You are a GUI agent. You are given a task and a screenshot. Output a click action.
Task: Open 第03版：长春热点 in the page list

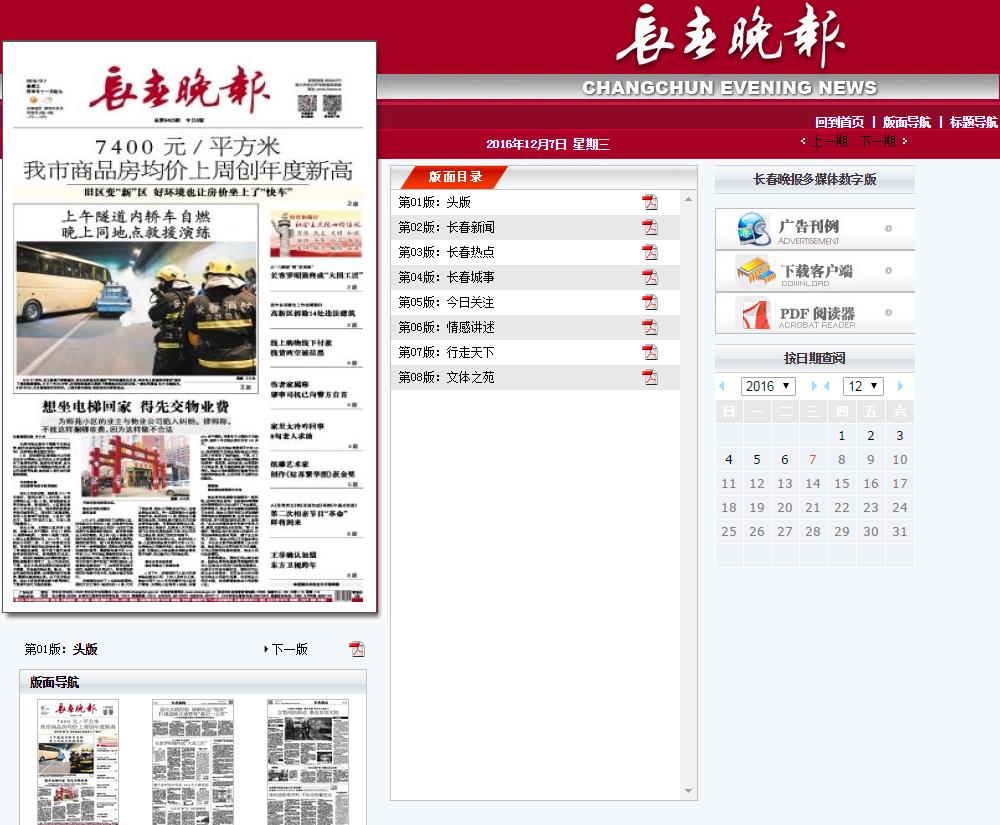446,252
